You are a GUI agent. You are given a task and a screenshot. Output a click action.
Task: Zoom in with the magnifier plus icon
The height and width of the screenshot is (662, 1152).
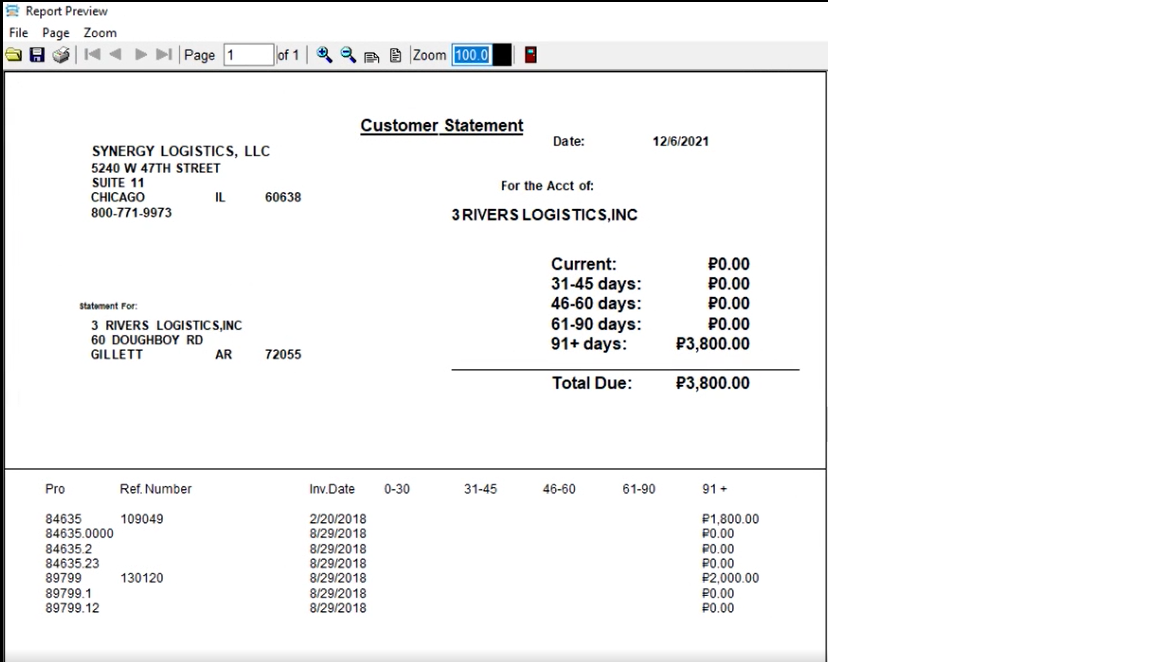[324, 55]
